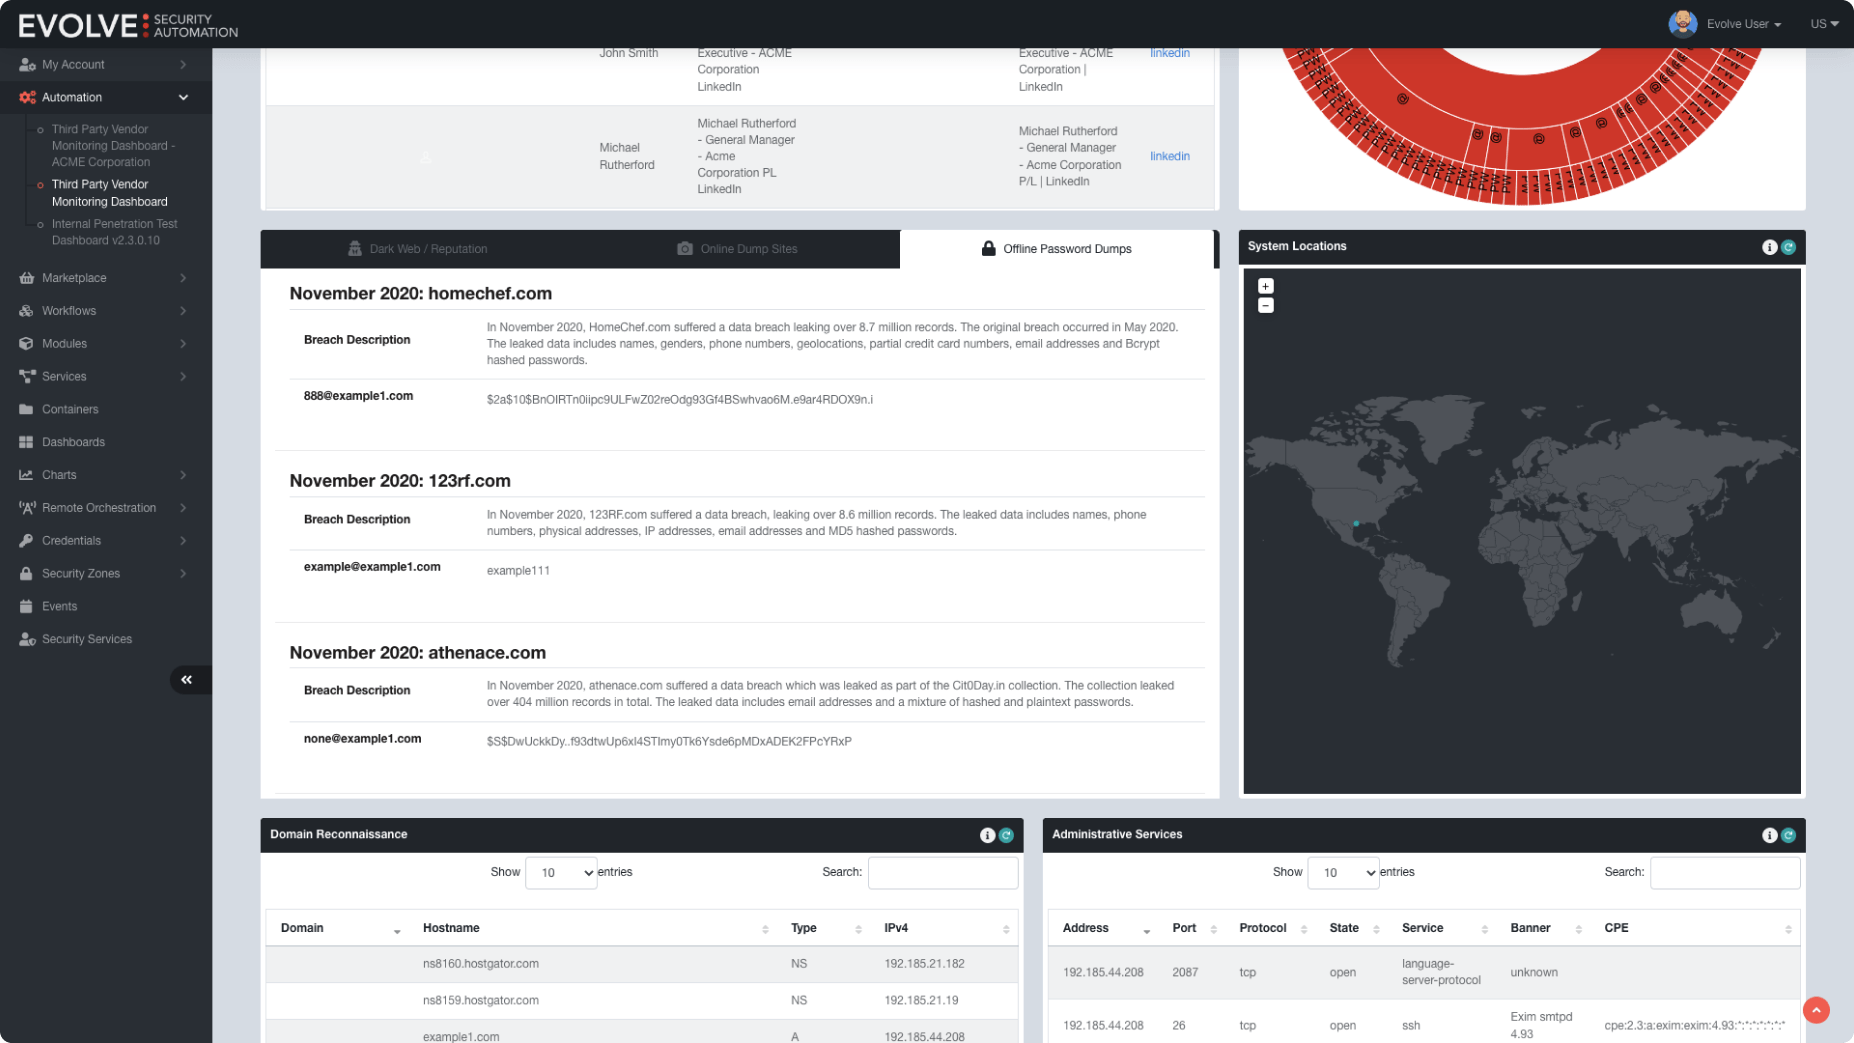This screenshot has height=1043, width=1854.
Task: Refresh the System Locations panel
Action: click(1788, 247)
